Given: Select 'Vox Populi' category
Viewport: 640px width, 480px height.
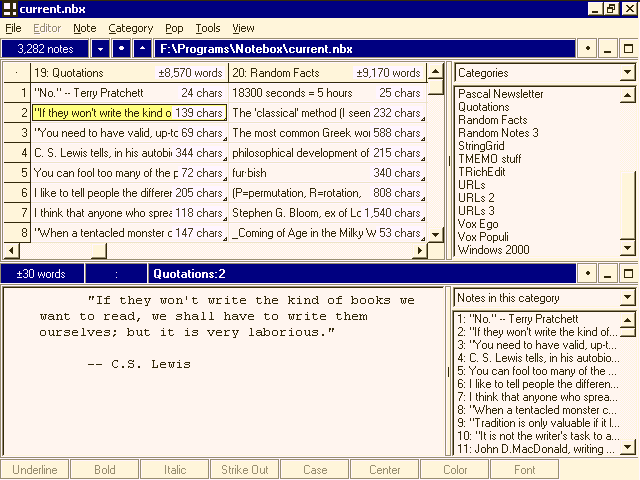Looking at the screenshot, I should pyautogui.click(x=483, y=237).
